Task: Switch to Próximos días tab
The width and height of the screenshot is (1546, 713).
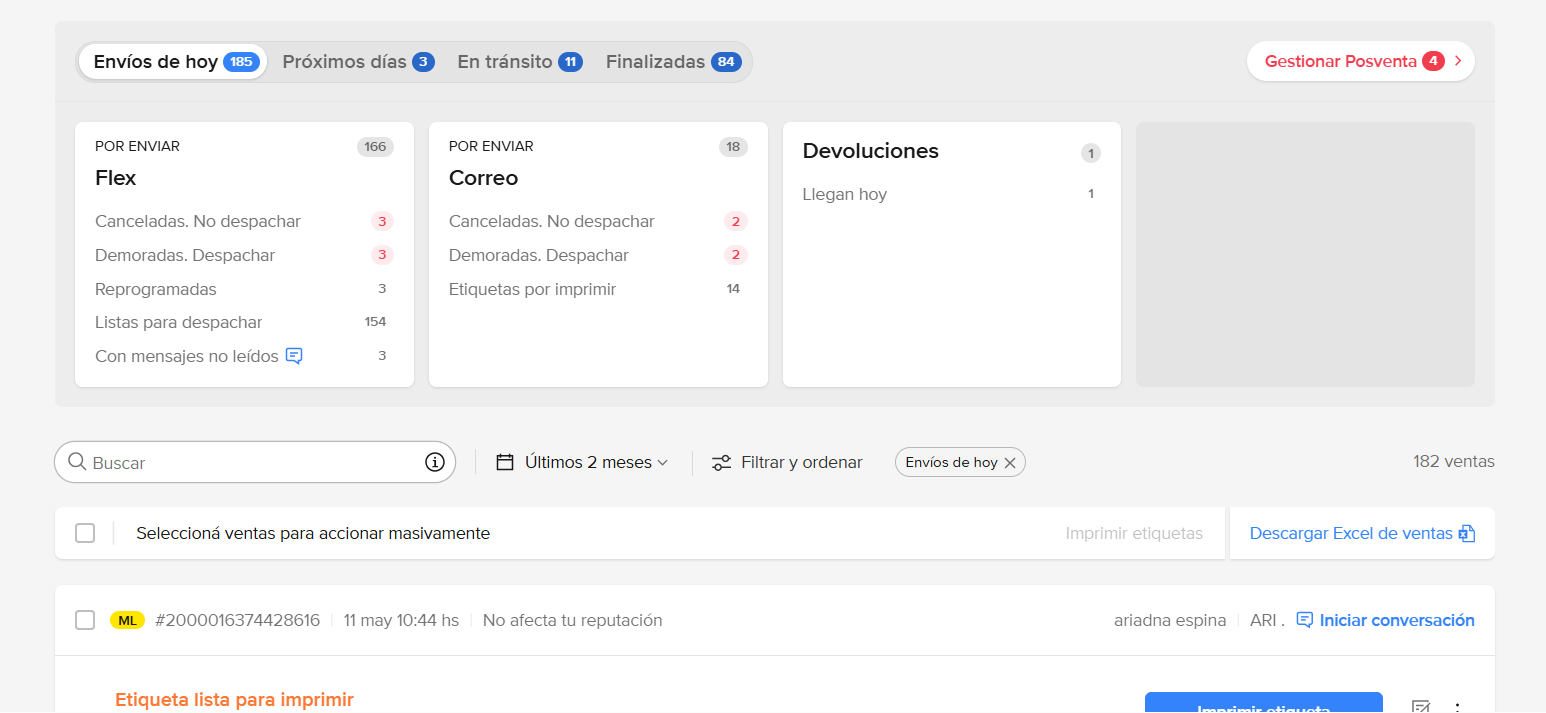Action: coord(358,61)
